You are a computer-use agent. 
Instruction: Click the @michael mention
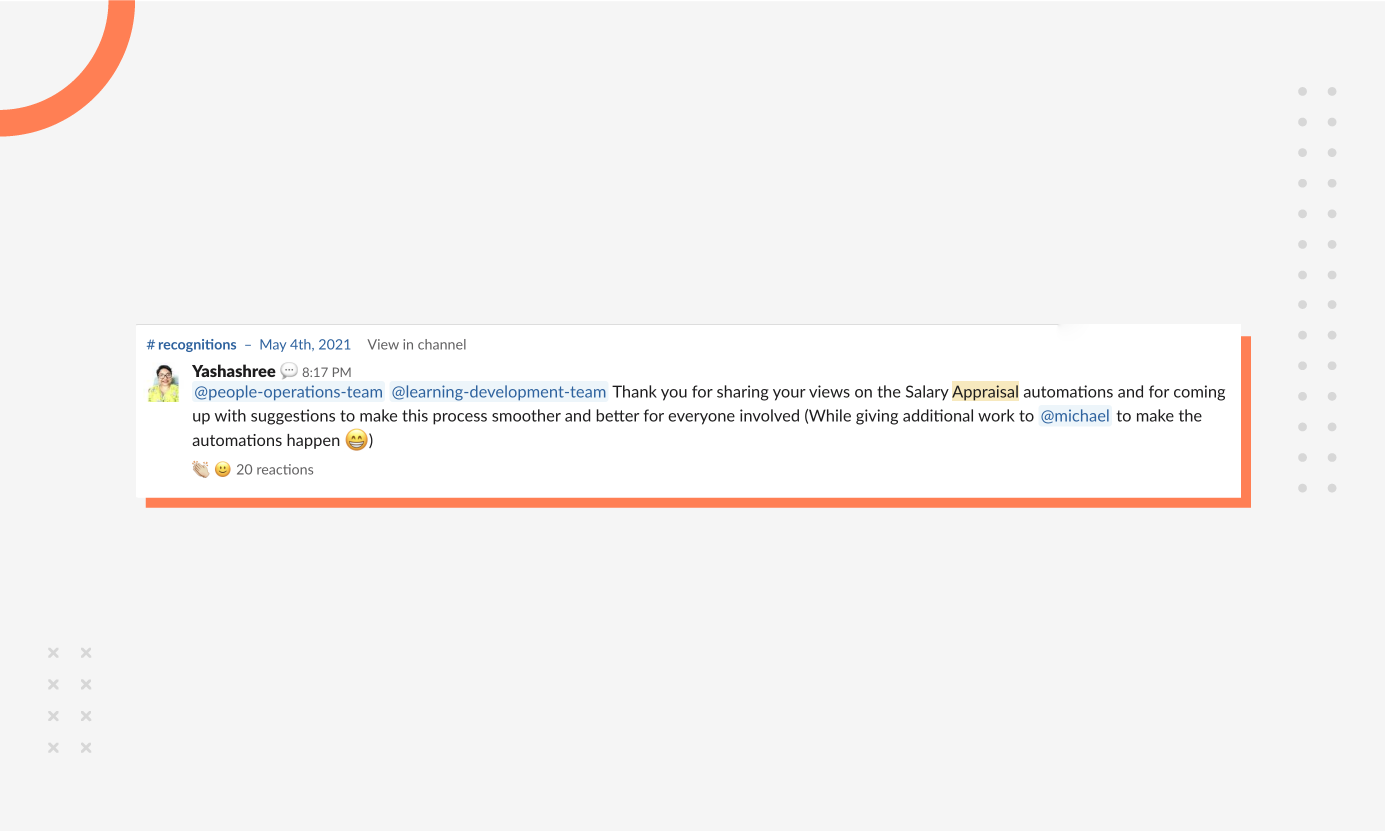click(1075, 416)
